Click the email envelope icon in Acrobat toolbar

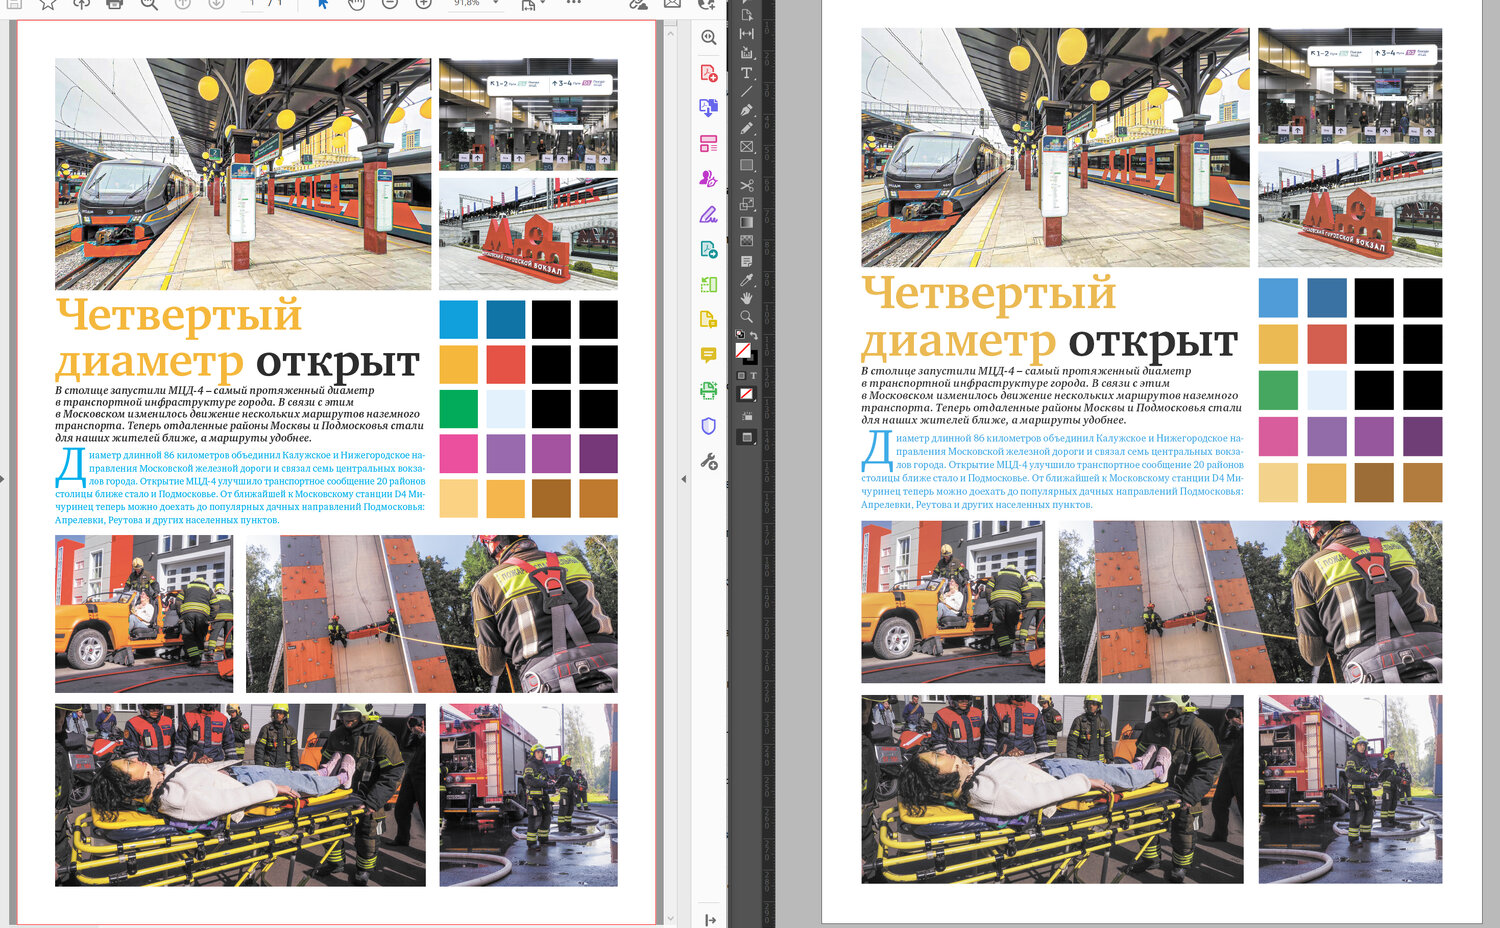(x=672, y=4)
